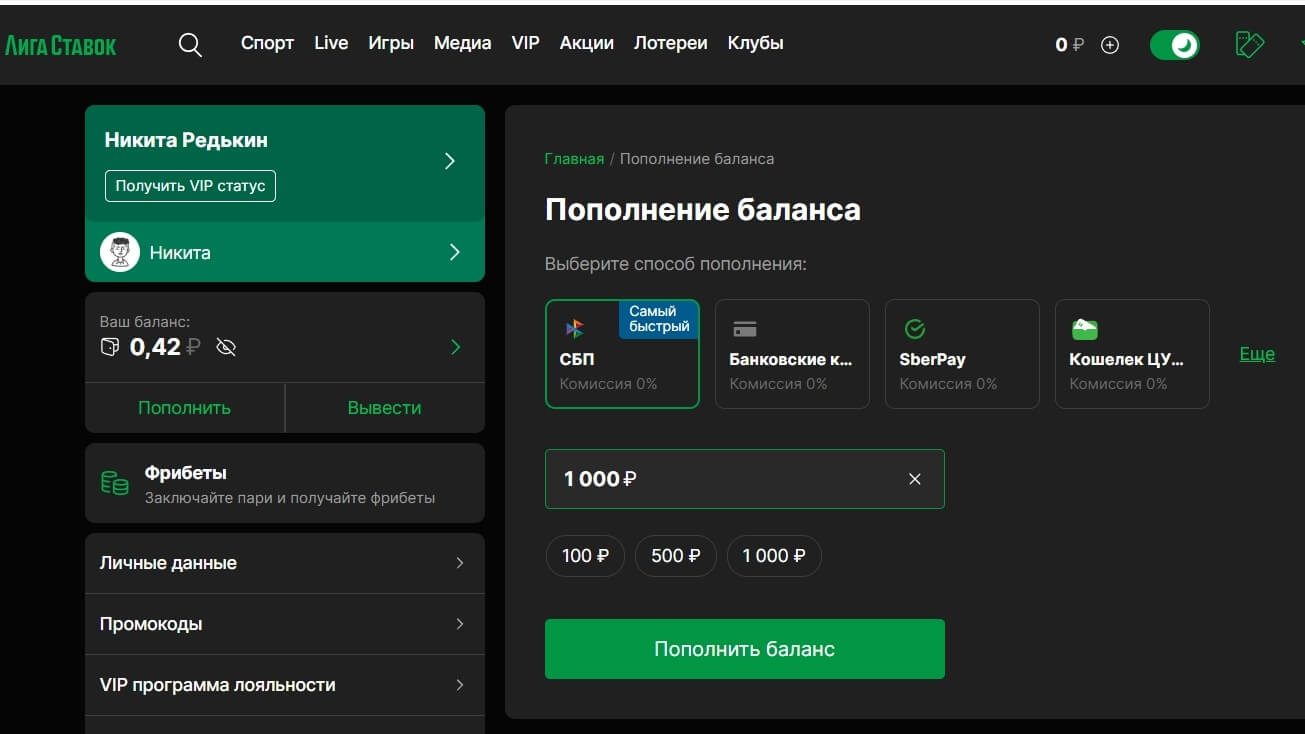Choose the 100 ₽ quick amount

585,556
